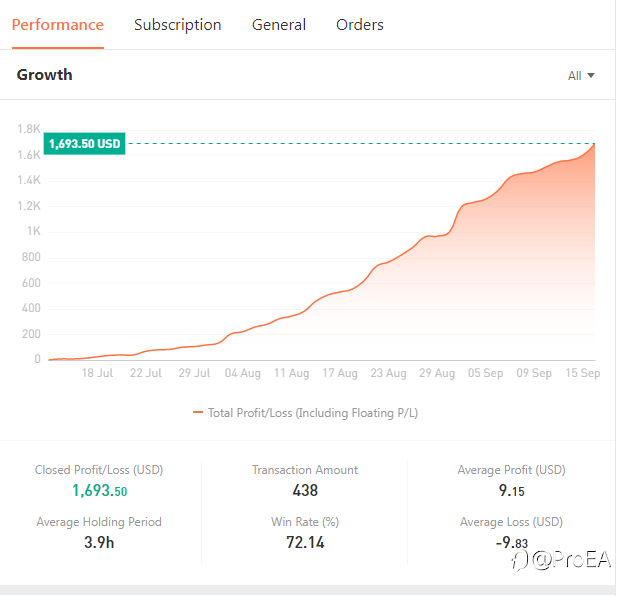This screenshot has height=596, width=618.
Task: Switch to the General tab
Action: 279,25
